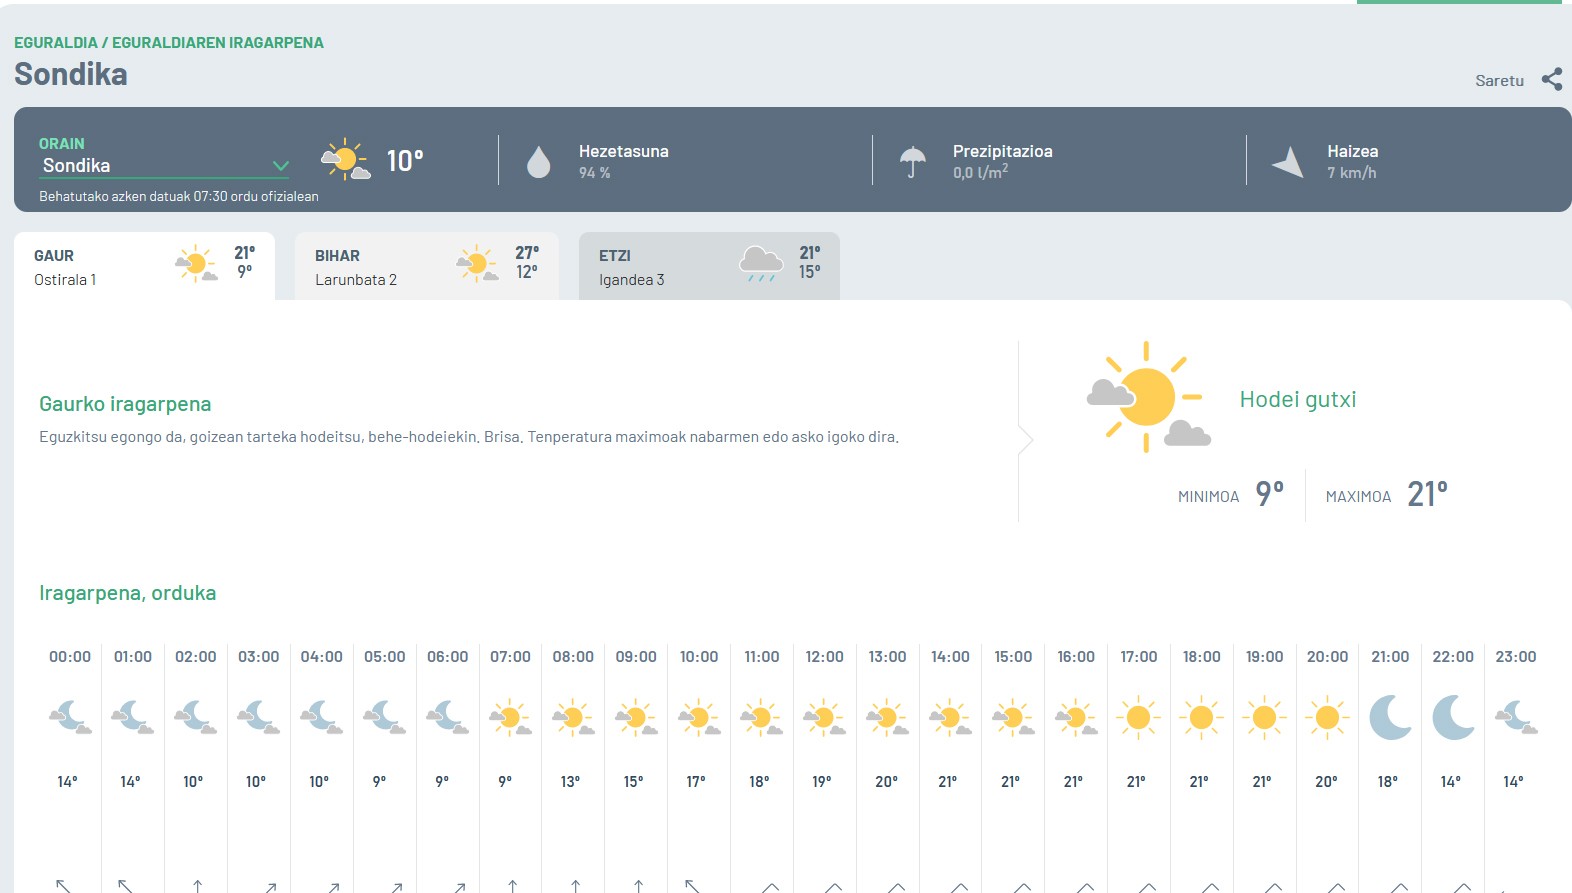
Task: Click the wind direction arrow icon
Action: click(1288, 161)
